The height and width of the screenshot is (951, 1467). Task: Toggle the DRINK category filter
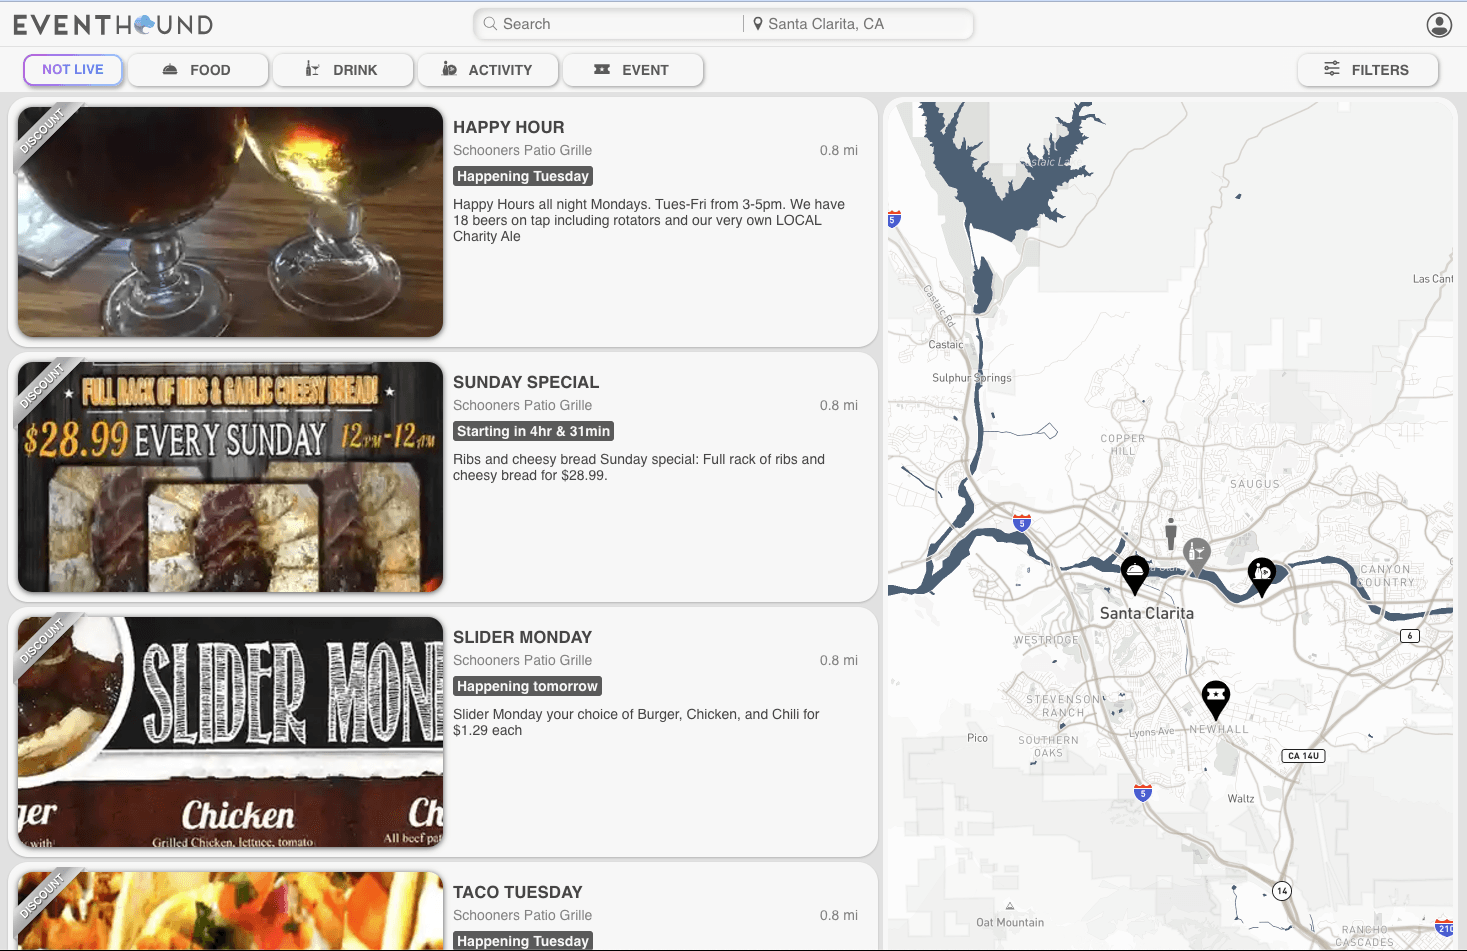click(x=342, y=70)
